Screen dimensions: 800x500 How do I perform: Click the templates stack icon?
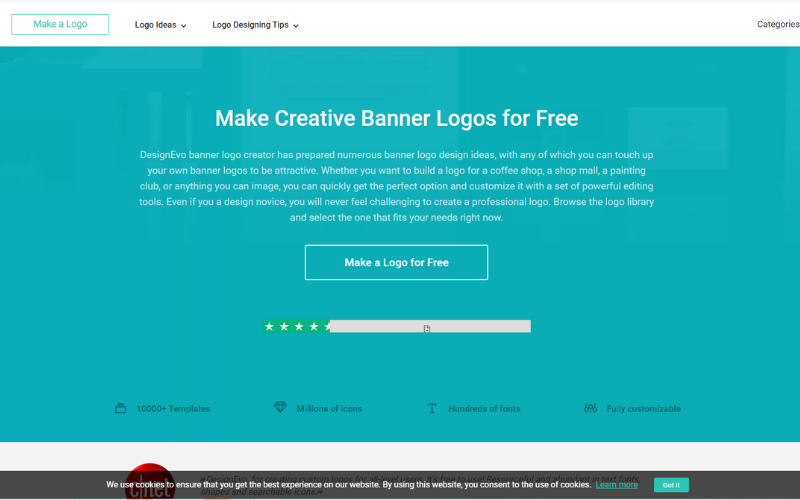(x=120, y=408)
